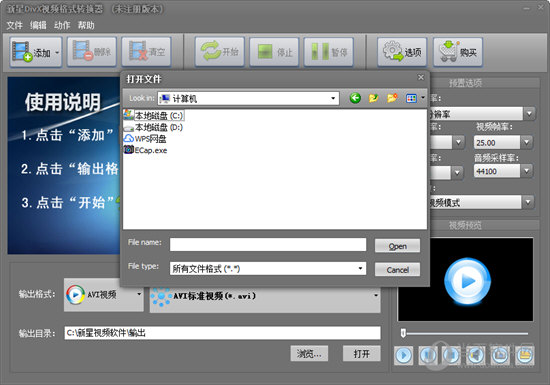Click the 打开 button beside 浏览
This screenshot has width=550, height=385.
click(x=362, y=353)
